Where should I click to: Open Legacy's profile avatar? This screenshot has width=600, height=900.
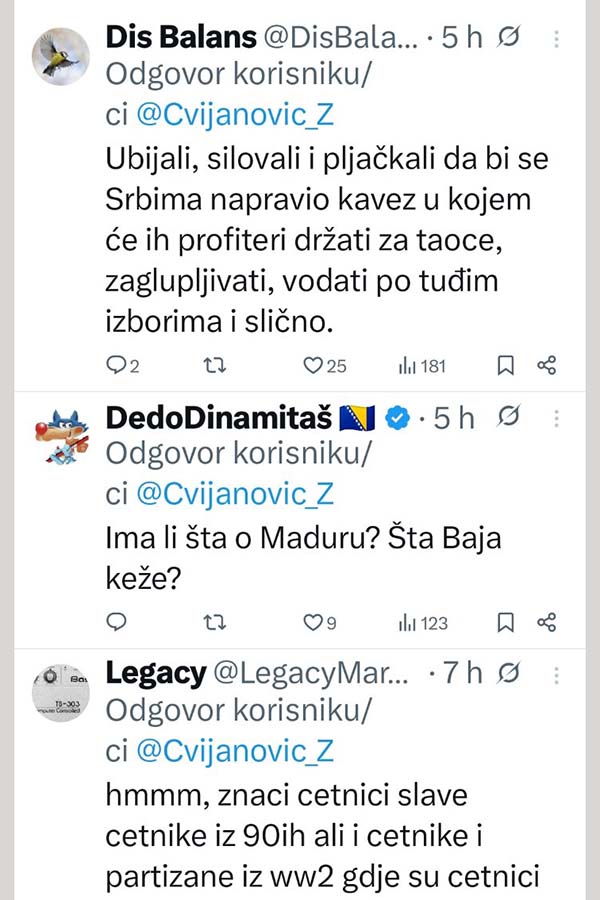[x=62, y=692]
